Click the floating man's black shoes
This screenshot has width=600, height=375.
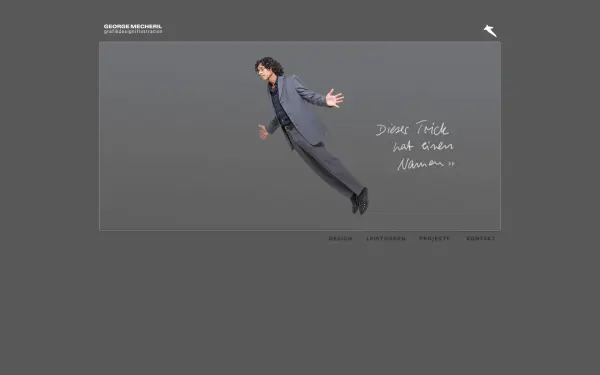pyautogui.click(x=360, y=201)
